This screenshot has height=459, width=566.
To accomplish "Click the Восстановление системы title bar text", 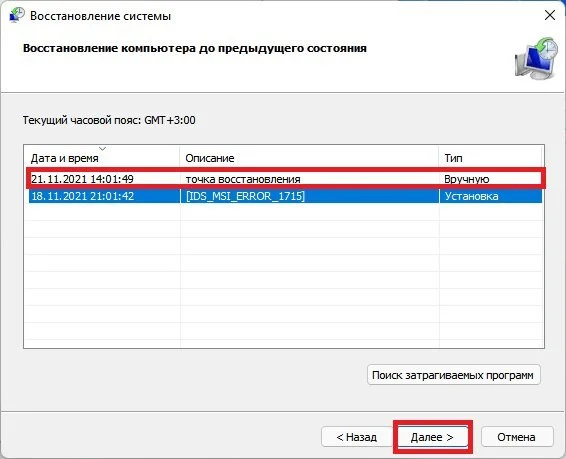I will click(x=100, y=16).
